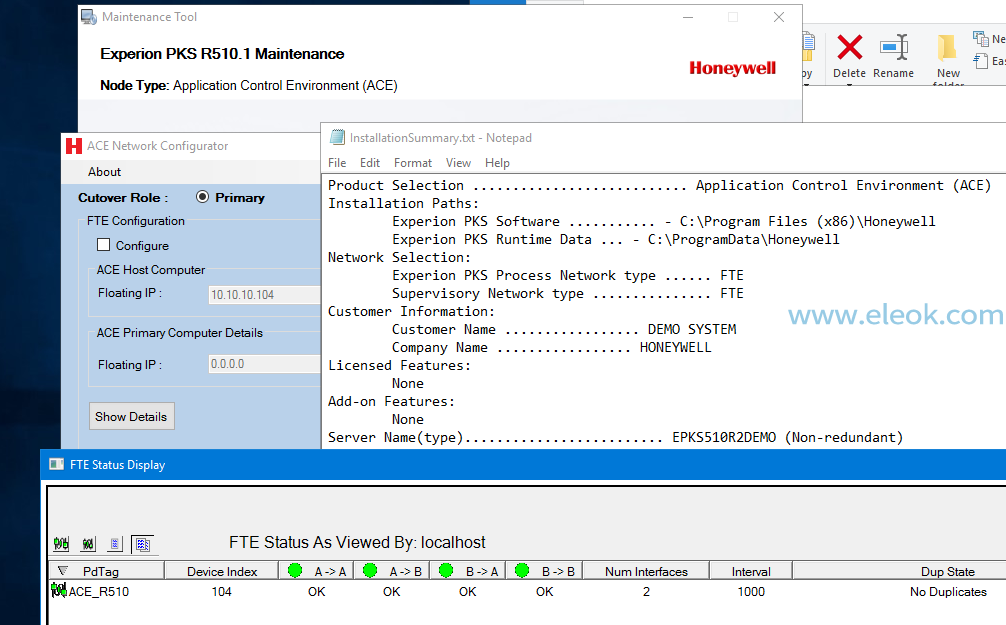Click the ACE Primary Computer Floating IP field 0.0.0.0

(x=264, y=364)
